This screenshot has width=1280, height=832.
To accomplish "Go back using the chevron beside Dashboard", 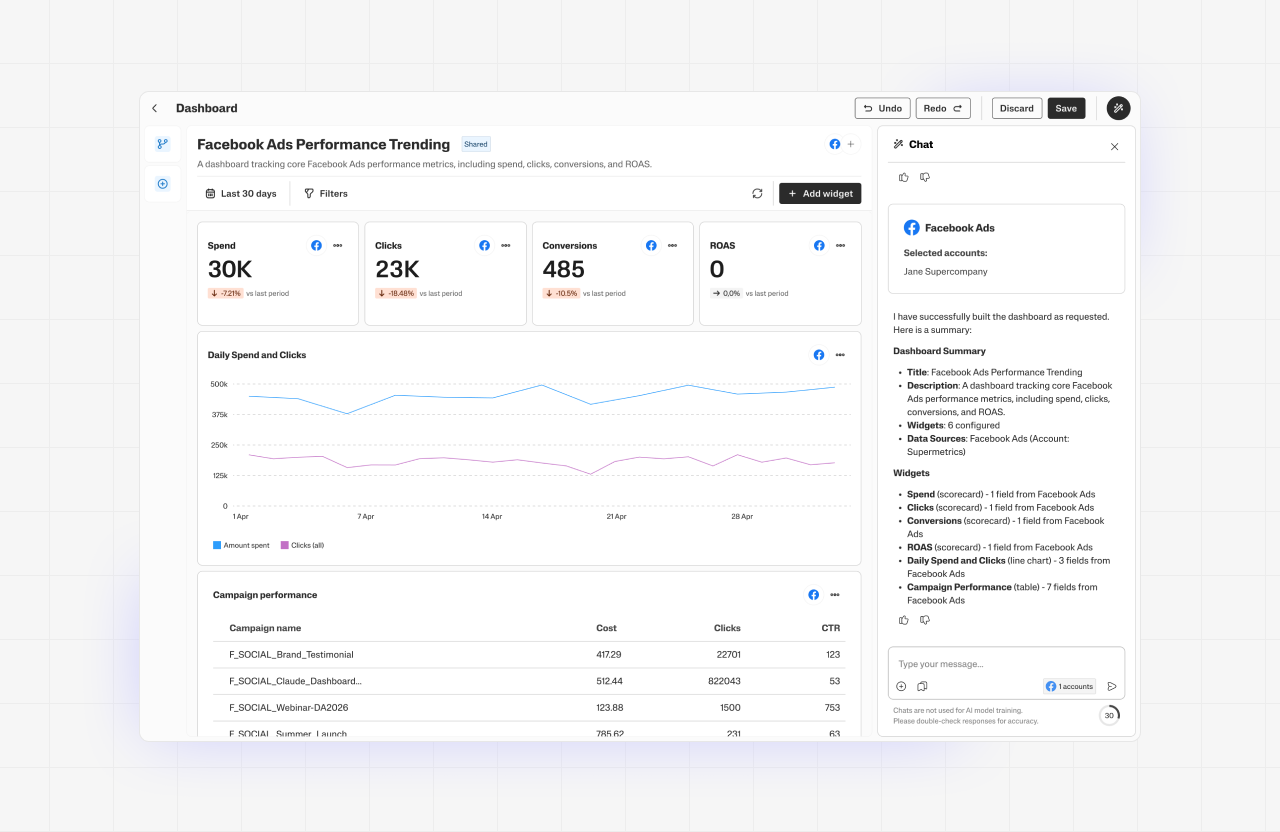I will [154, 108].
